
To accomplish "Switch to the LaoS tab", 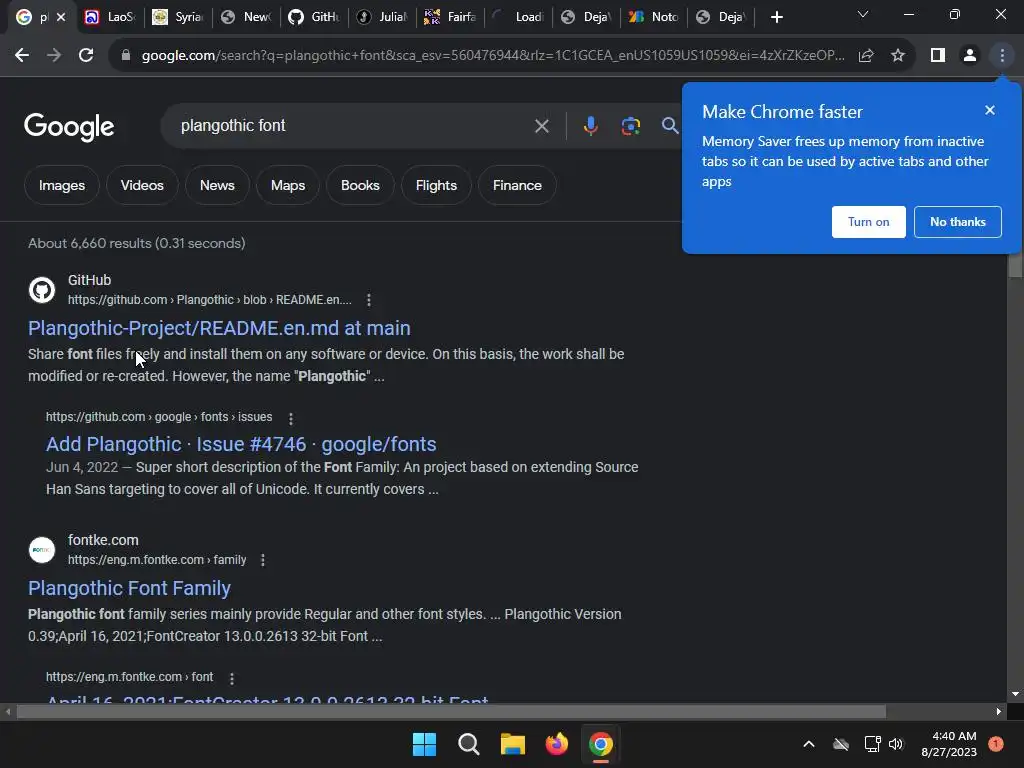I will (109, 17).
